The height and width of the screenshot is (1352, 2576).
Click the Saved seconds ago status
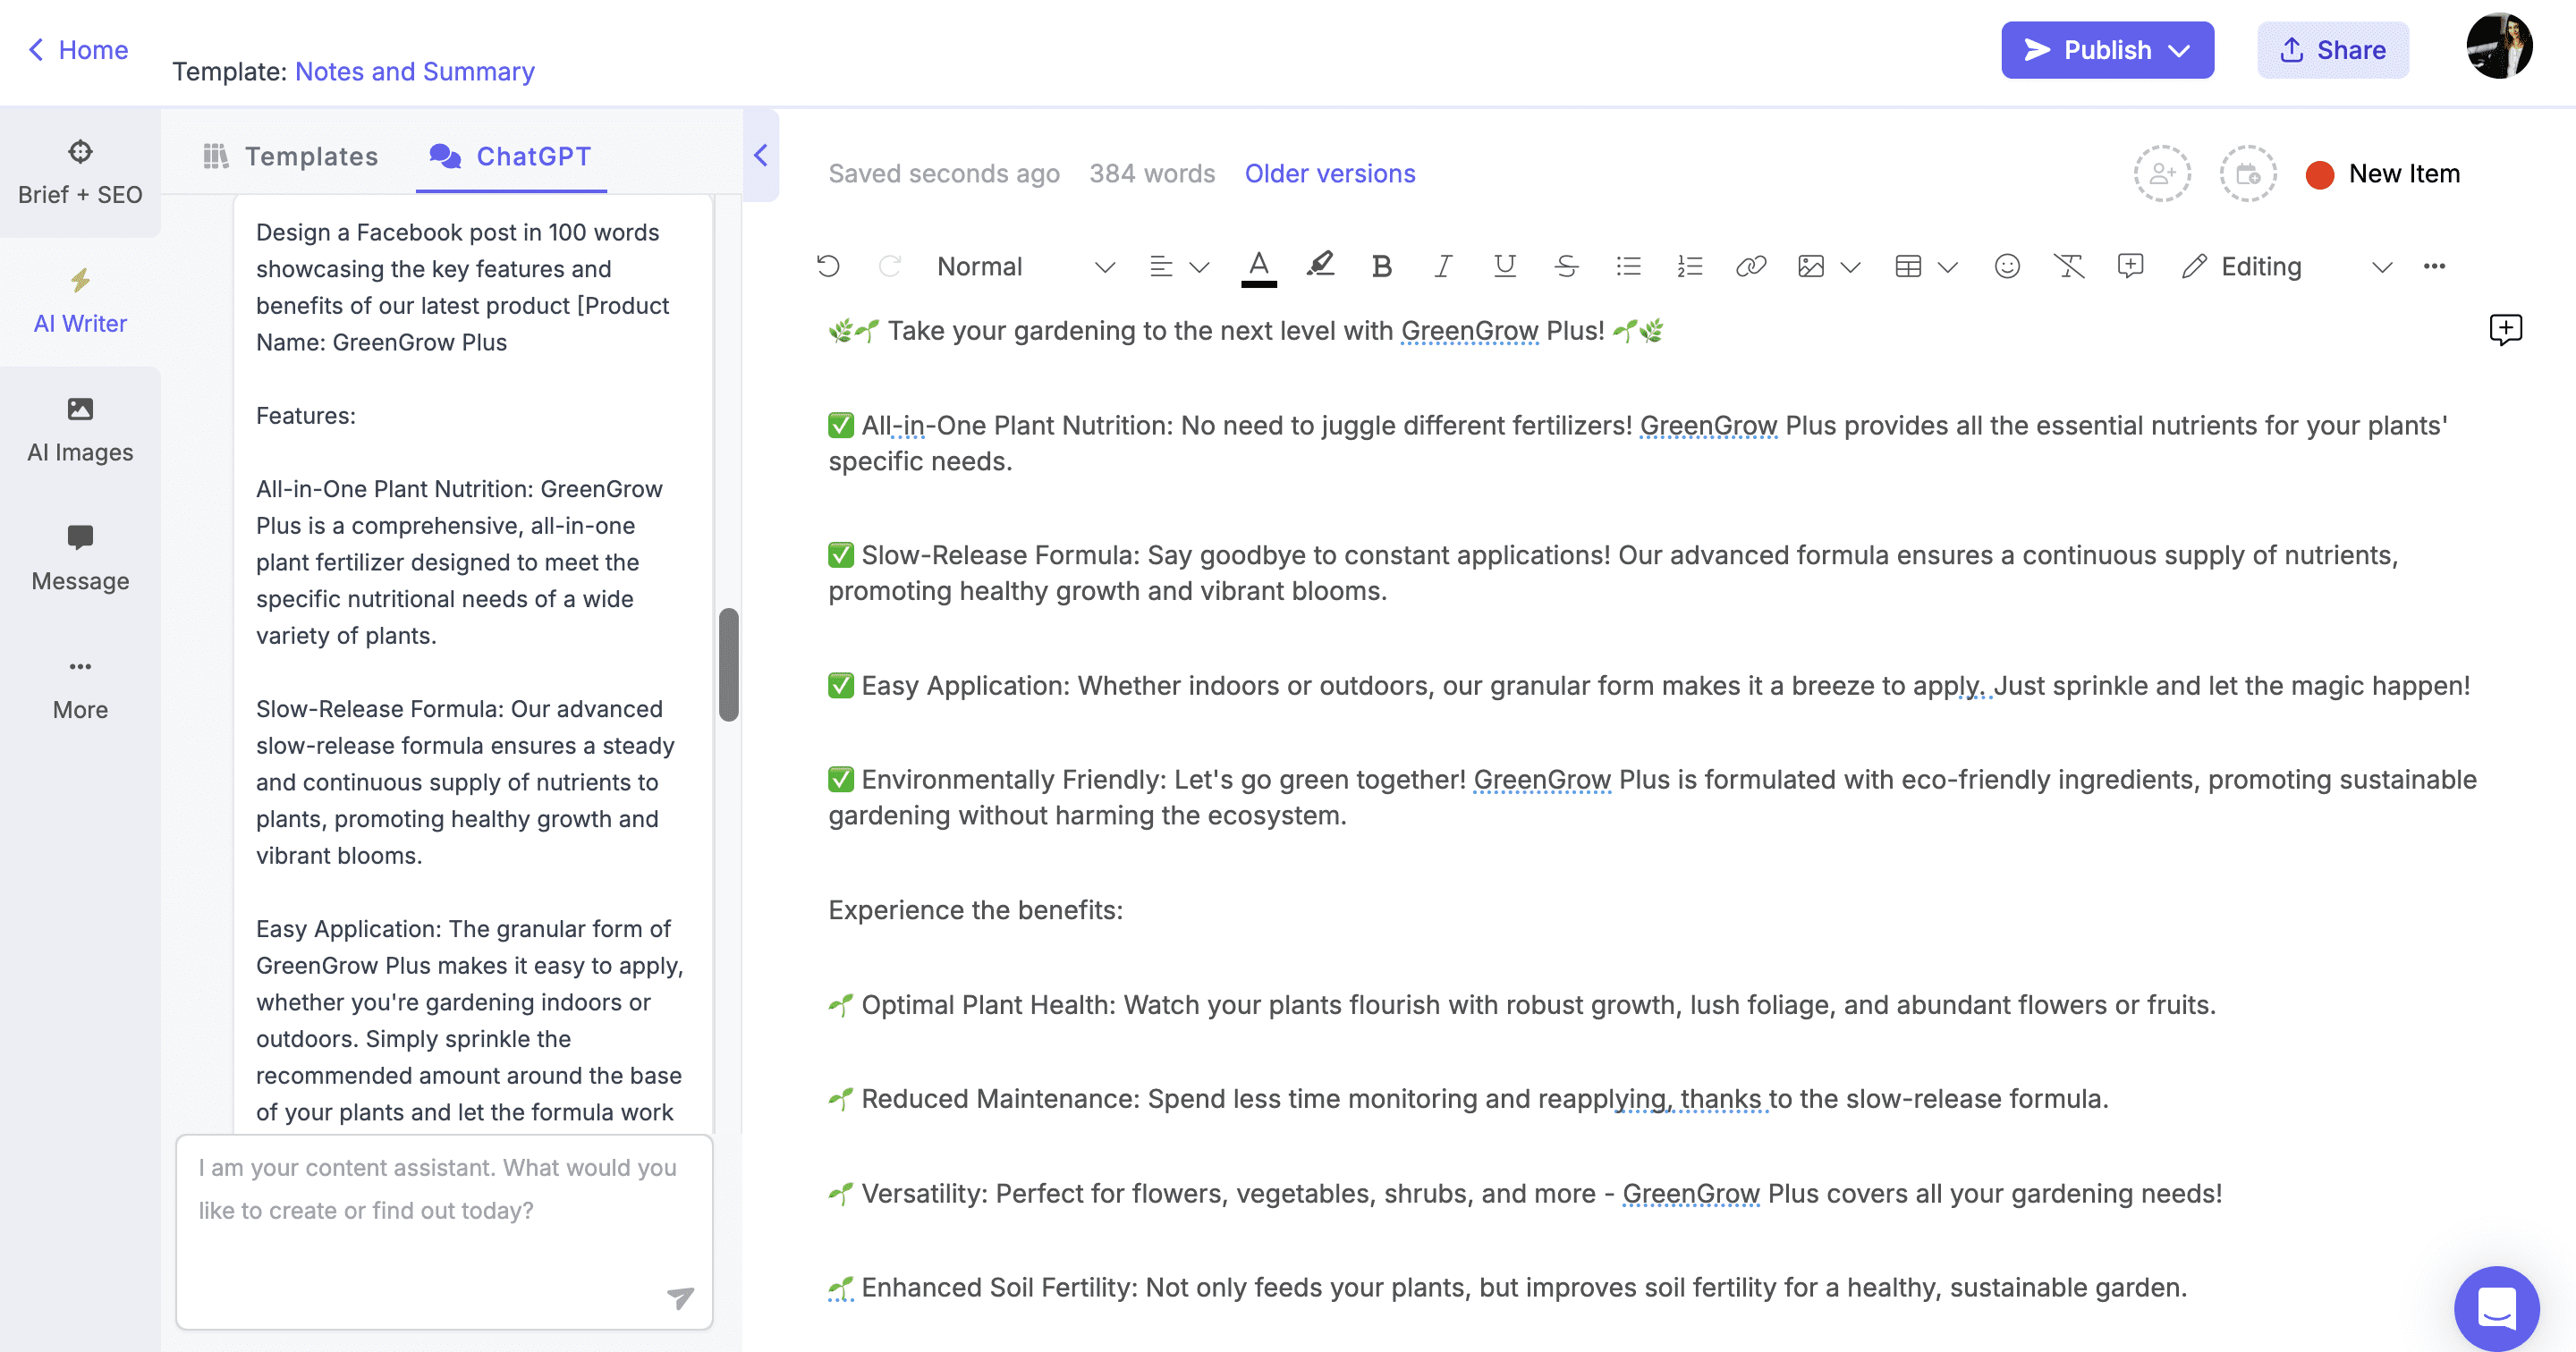click(943, 174)
